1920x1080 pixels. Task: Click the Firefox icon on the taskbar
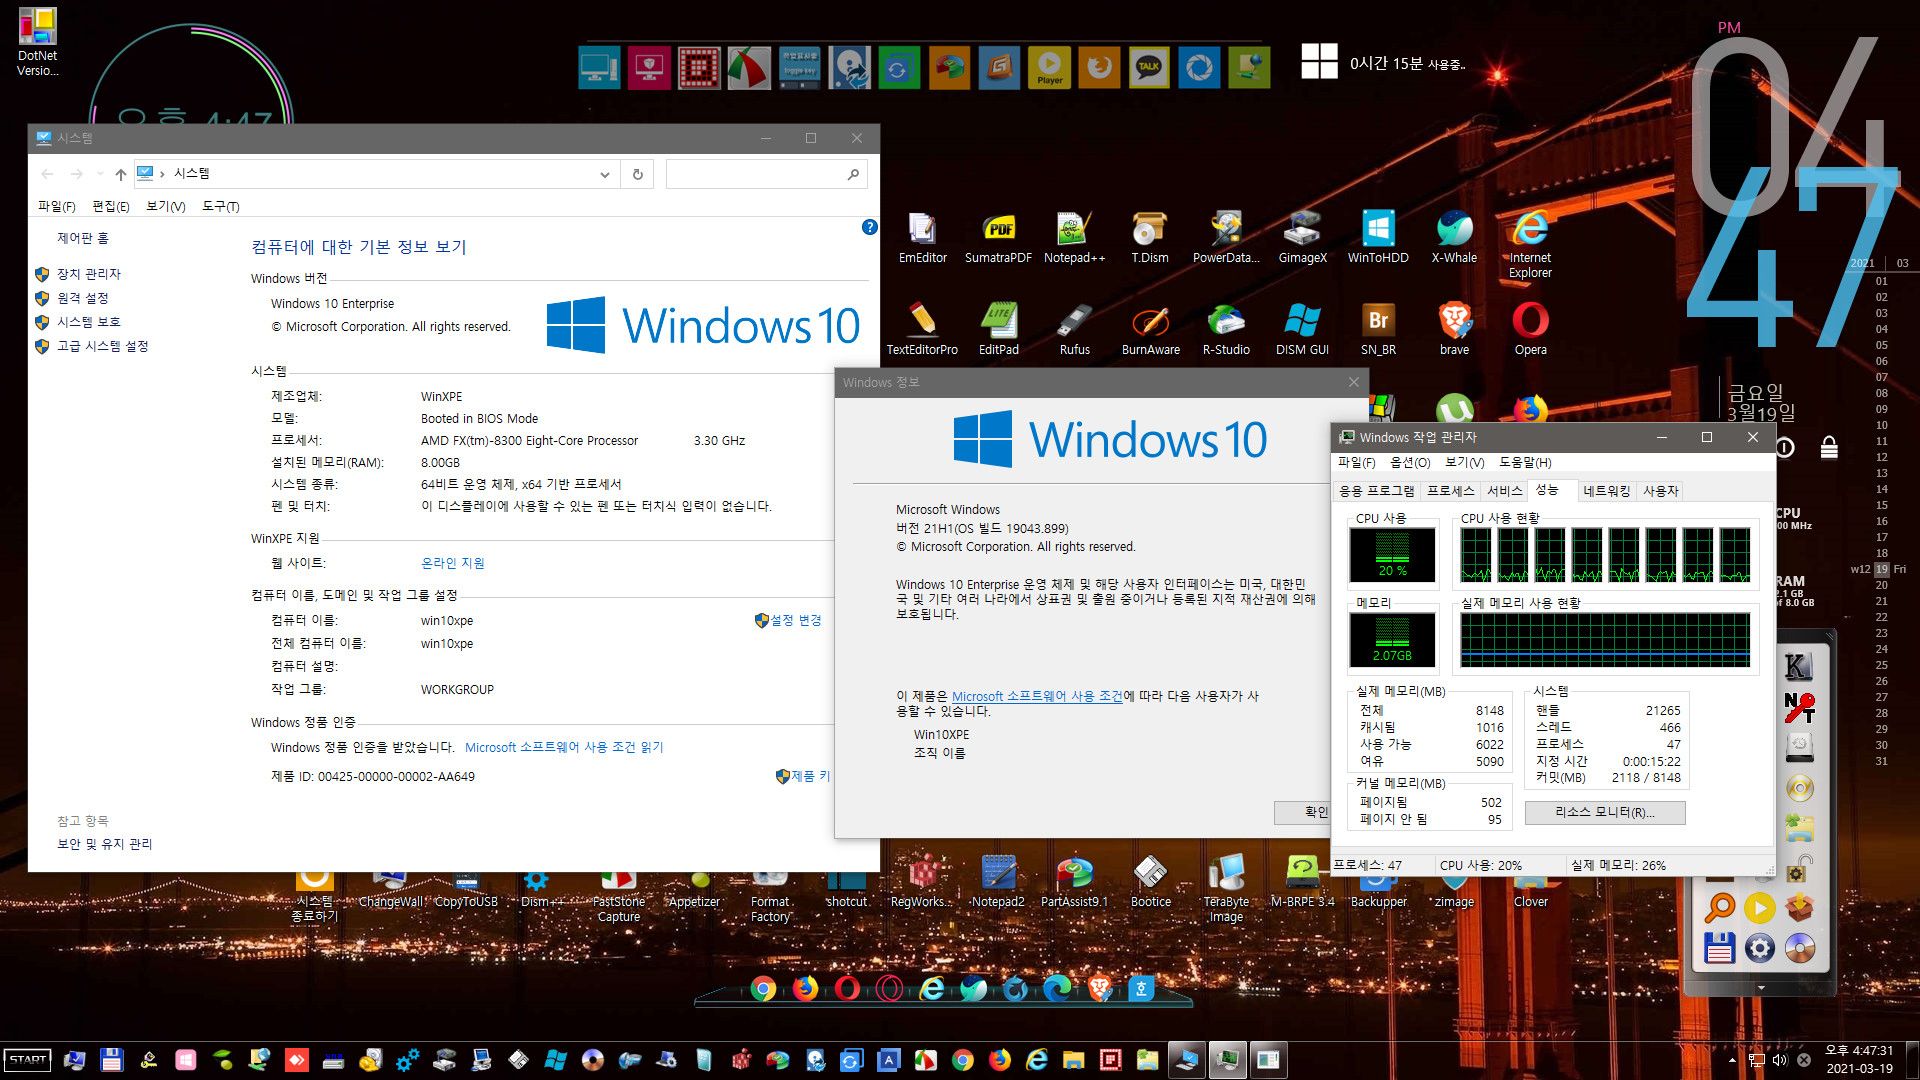[x=1000, y=1060]
